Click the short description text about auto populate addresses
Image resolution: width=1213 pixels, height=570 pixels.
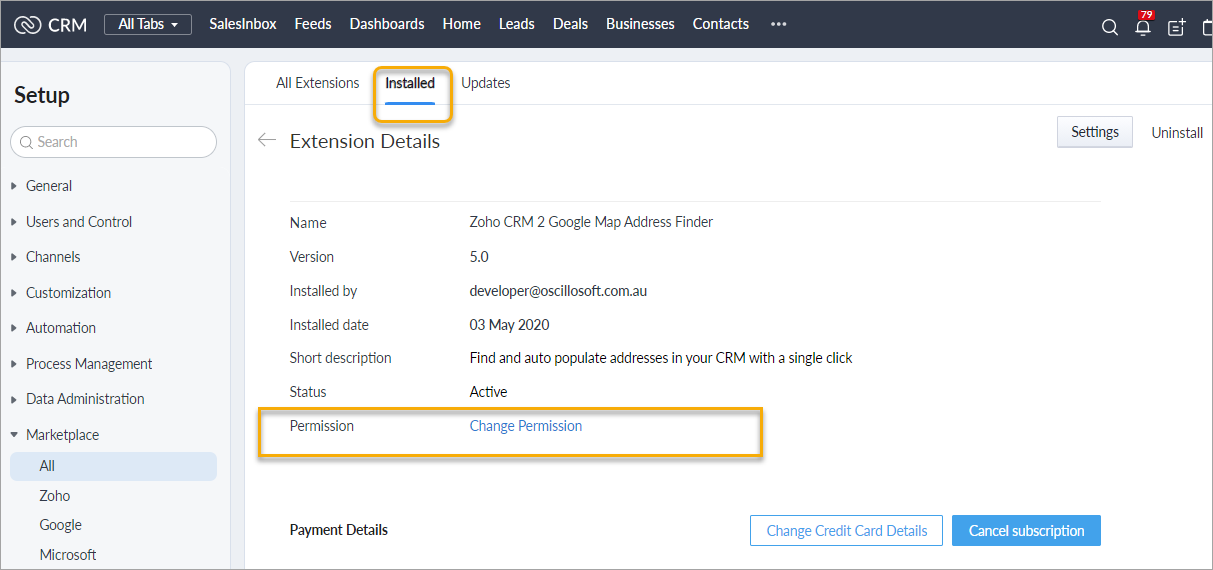(661, 358)
